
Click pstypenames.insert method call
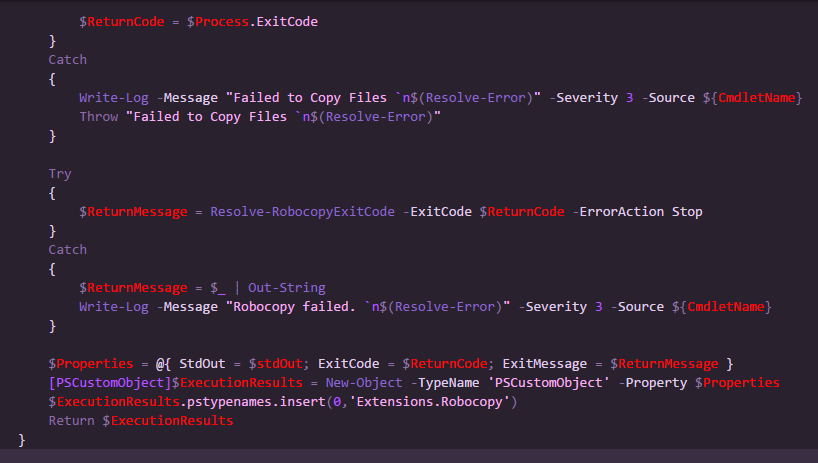[x=256, y=402]
